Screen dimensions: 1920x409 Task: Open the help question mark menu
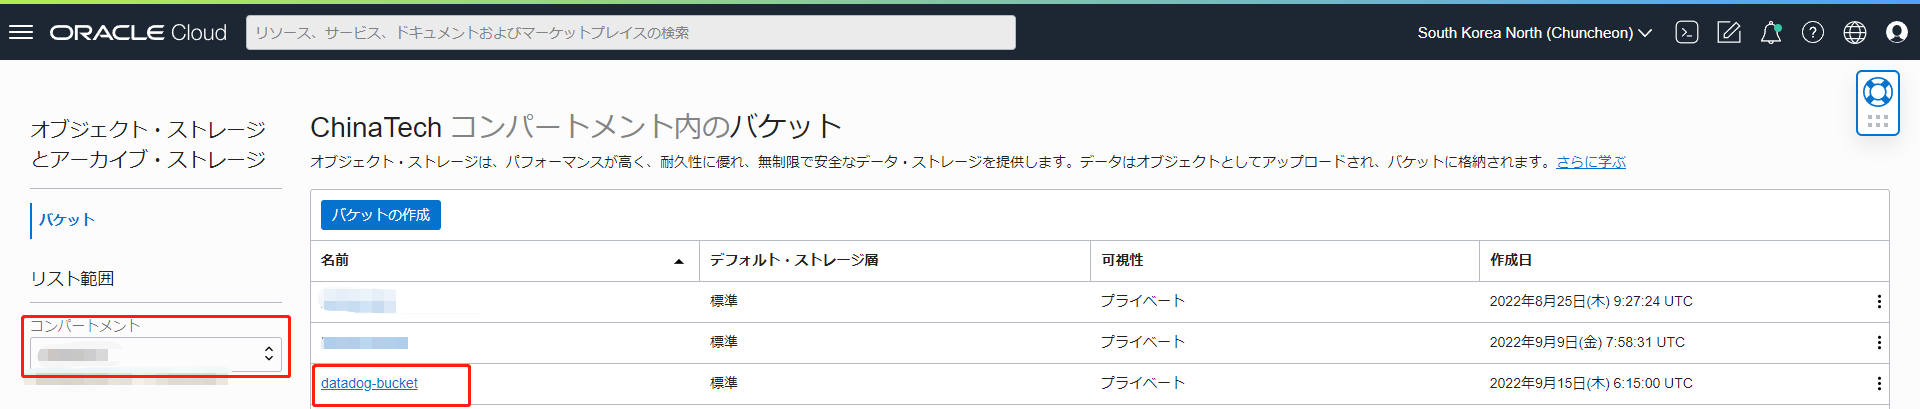point(1813,32)
